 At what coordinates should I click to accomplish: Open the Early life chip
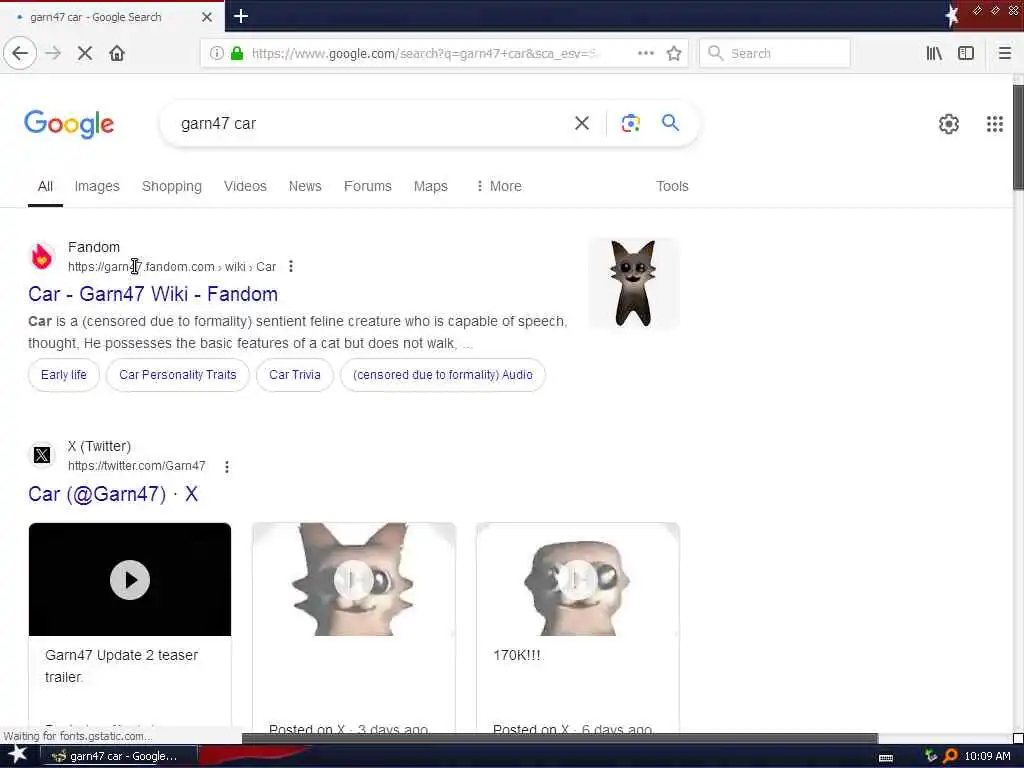click(x=63, y=375)
